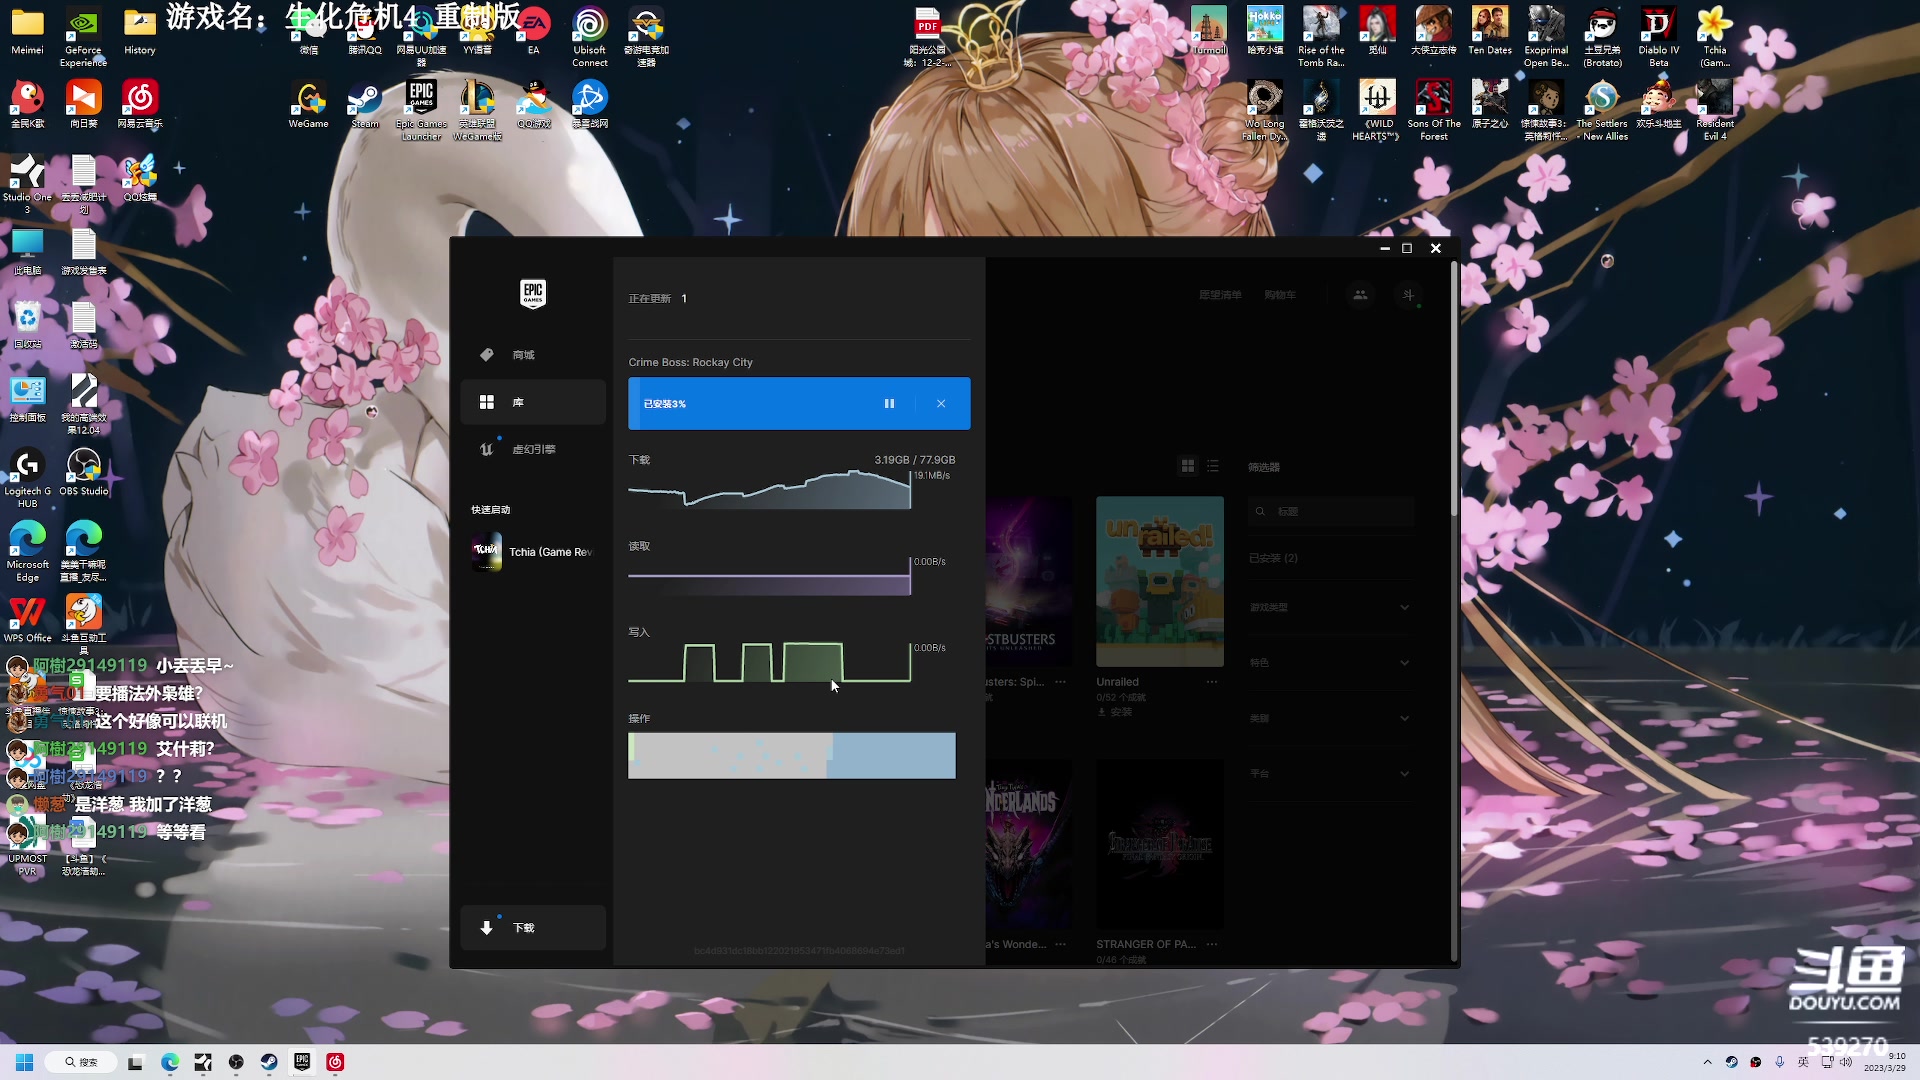Open the Windows Start menu

click(x=25, y=1062)
